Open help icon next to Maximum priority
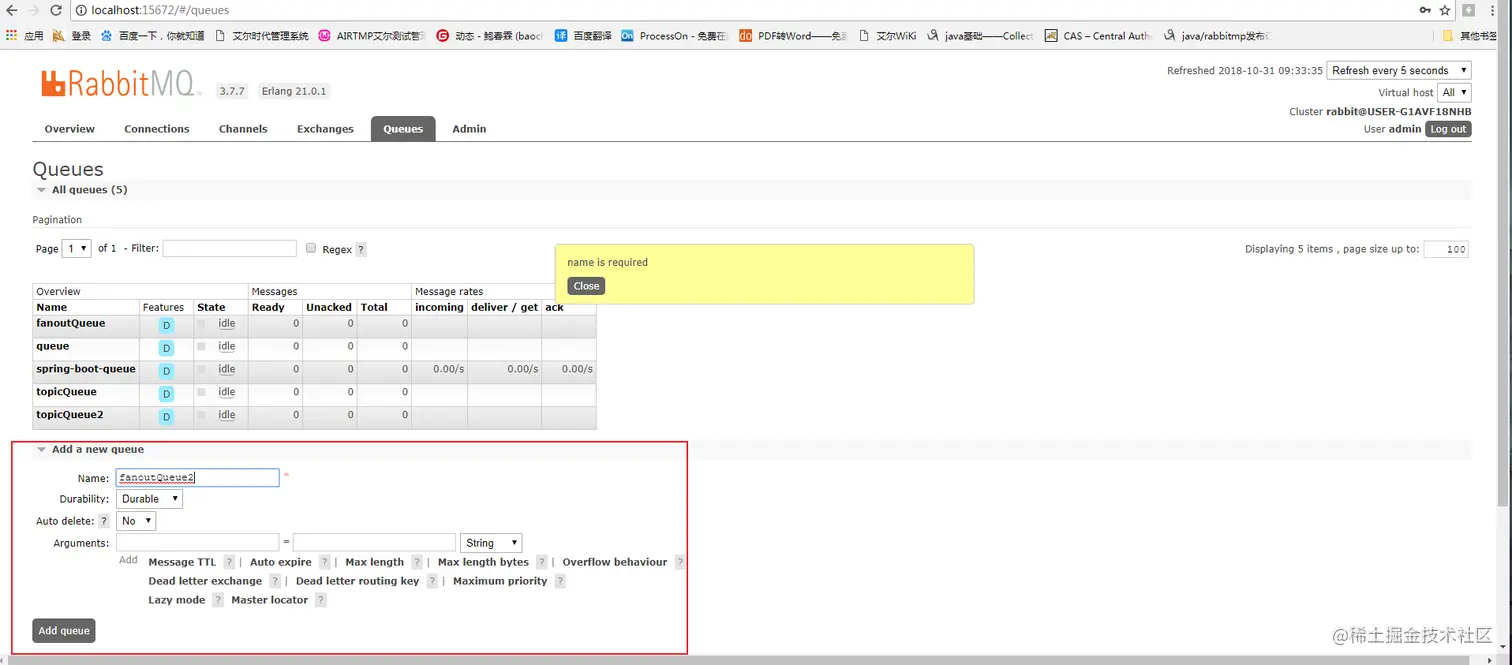This screenshot has height=665, width=1512. (x=560, y=581)
